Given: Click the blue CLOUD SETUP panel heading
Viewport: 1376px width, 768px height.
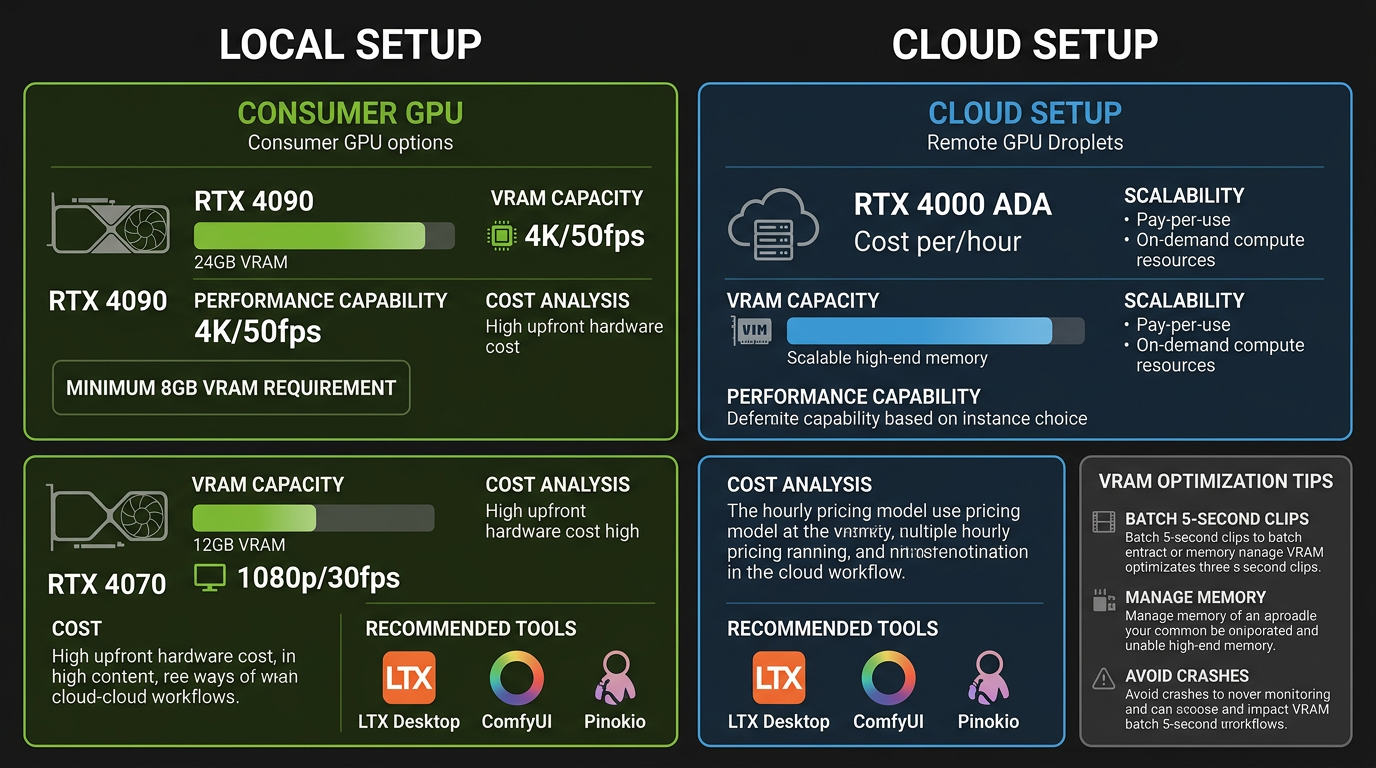Looking at the screenshot, I should 1025,112.
